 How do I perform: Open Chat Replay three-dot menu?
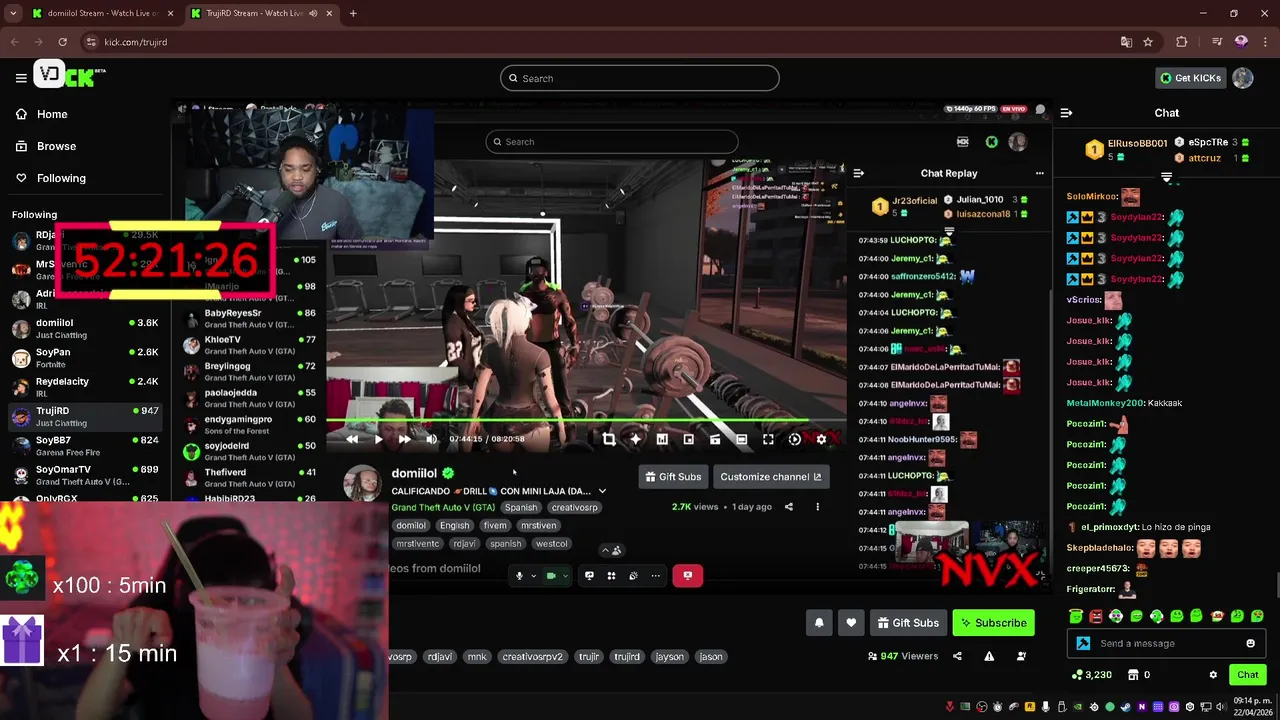coord(1039,173)
